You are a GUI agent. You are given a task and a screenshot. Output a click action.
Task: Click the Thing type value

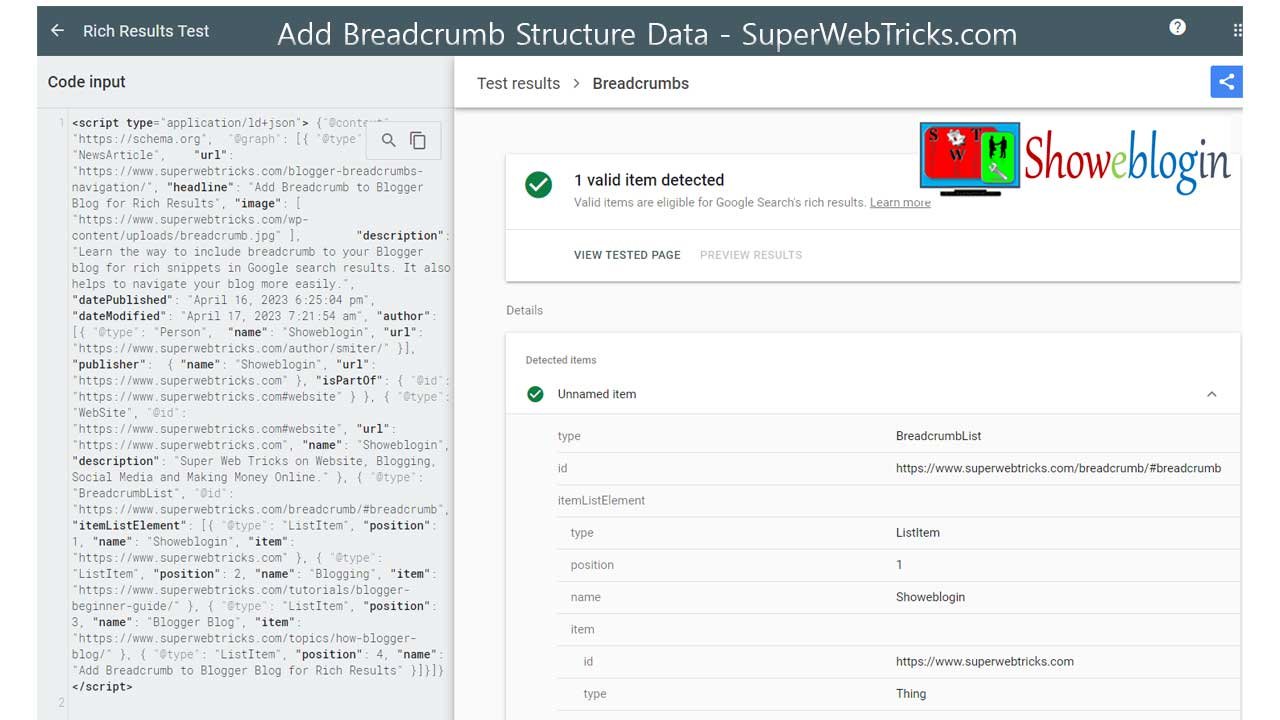[x=911, y=694]
